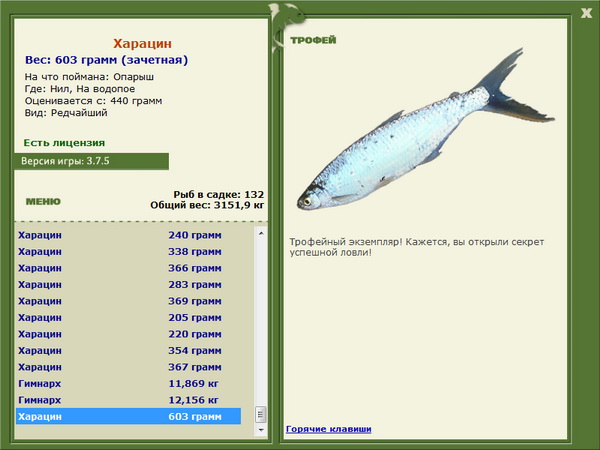Open the МЕНЮ menu
Screen dimensions: 600x450
coord(43,202)
